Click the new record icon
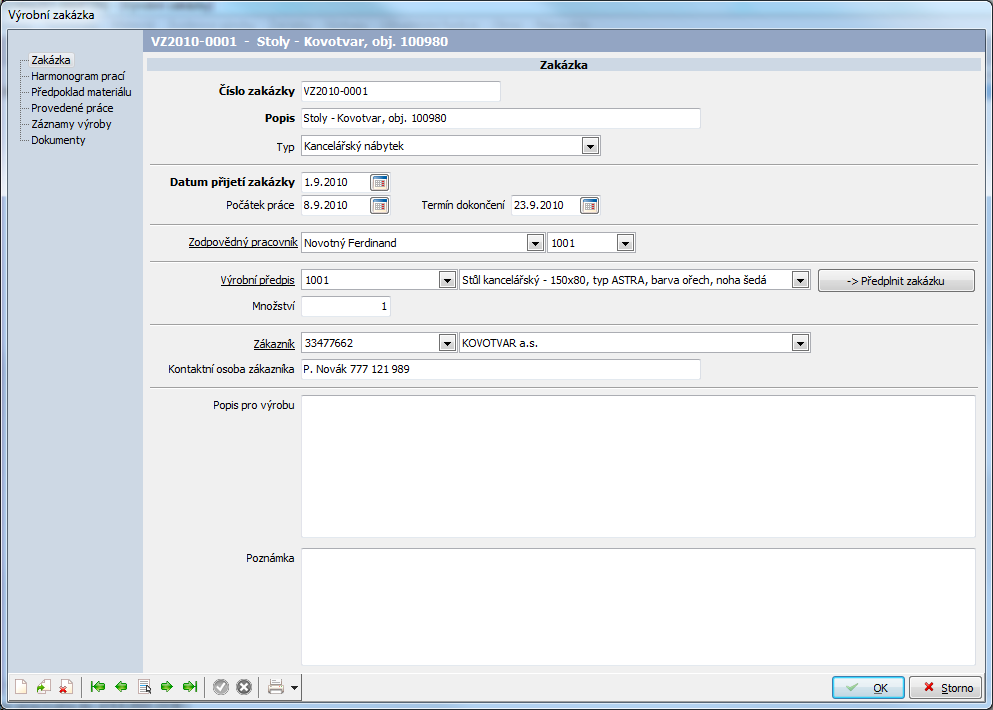Viewport: 993px width, 710px height. pyautogui.click(x=21, y=687)
